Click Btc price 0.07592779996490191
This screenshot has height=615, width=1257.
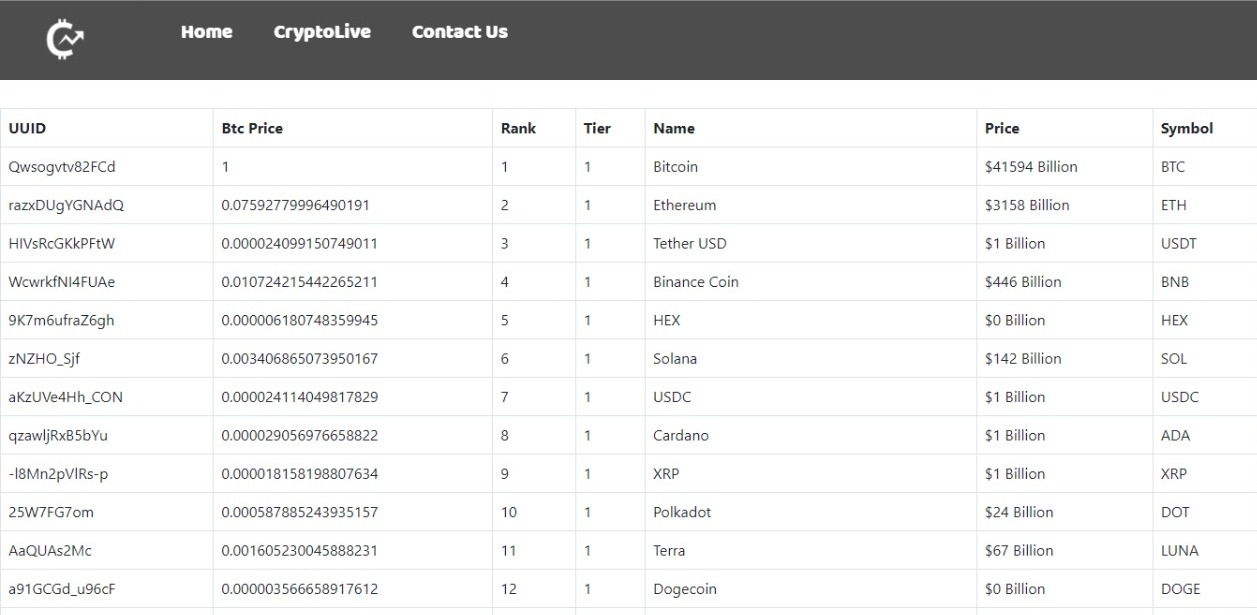pyautogui.click(x=296, y=205)
